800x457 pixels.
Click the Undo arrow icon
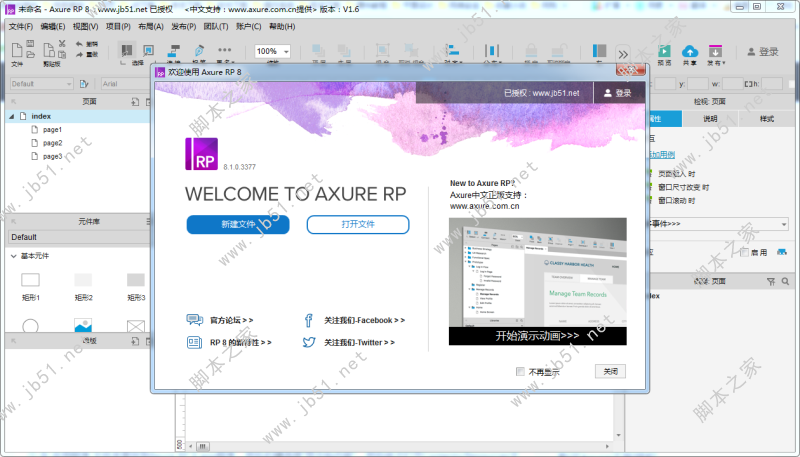(x=79, y=44)
